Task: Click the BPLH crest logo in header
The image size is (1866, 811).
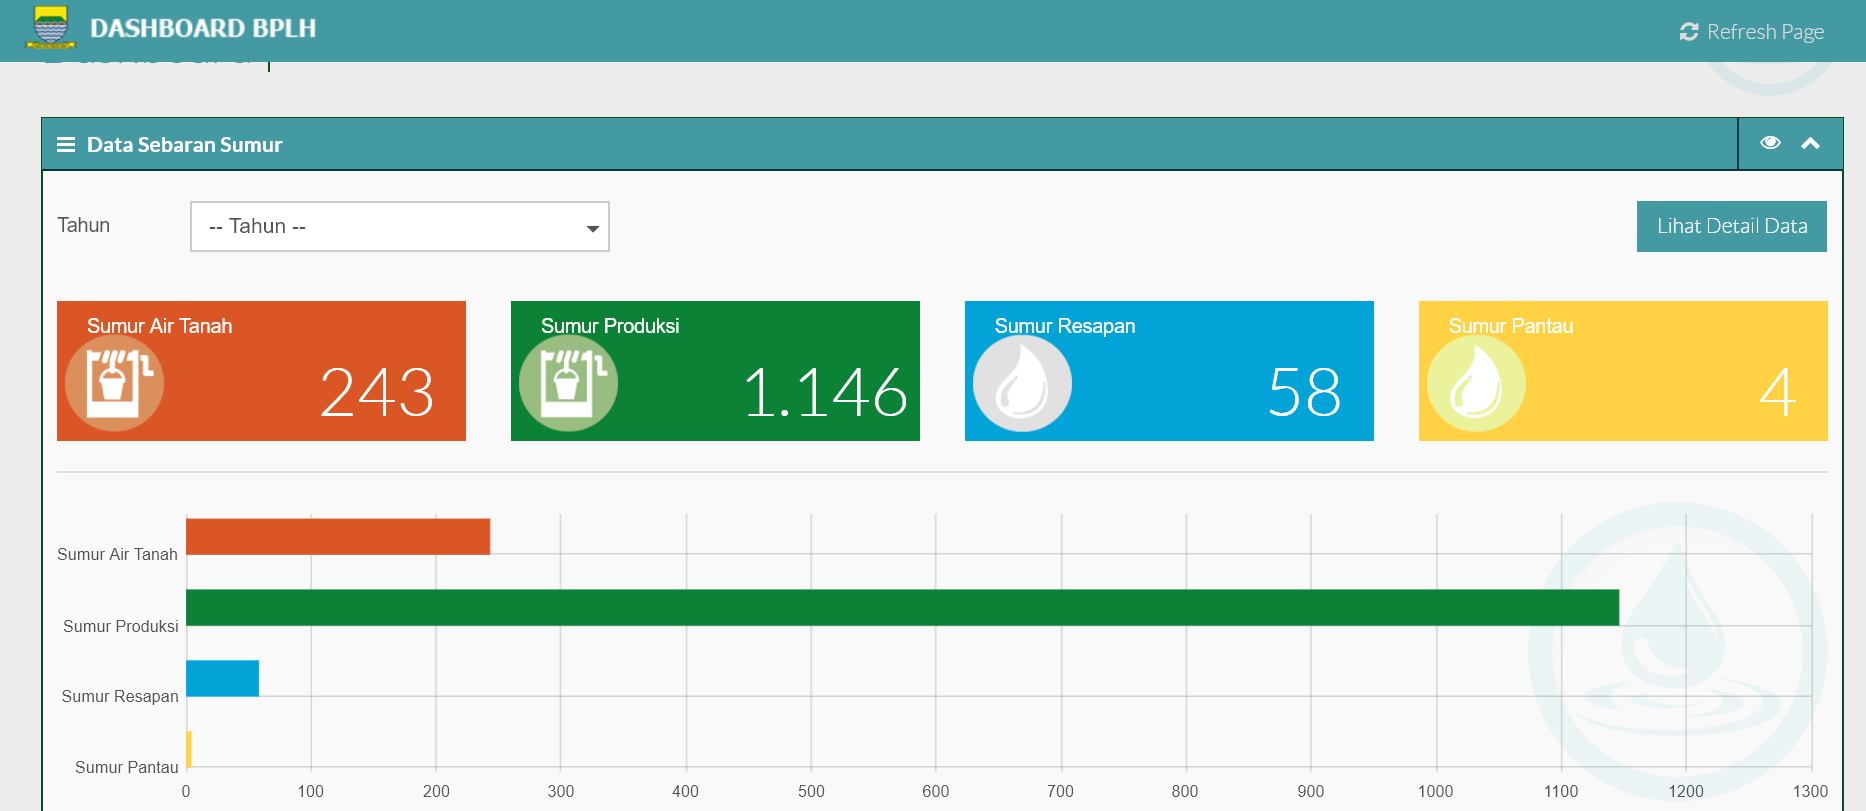Action: pyautogui.click(x=50, y=28)
